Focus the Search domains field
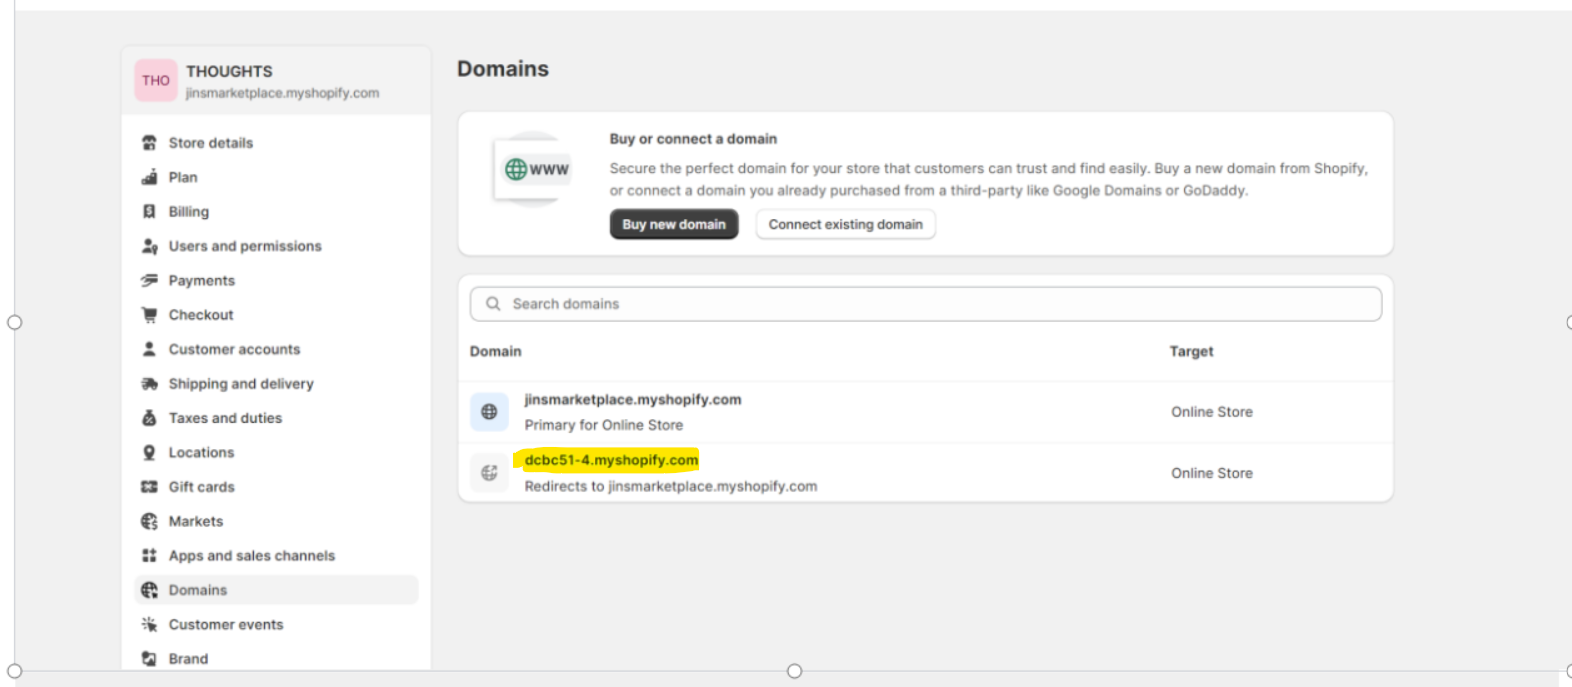 pos(926,304)
